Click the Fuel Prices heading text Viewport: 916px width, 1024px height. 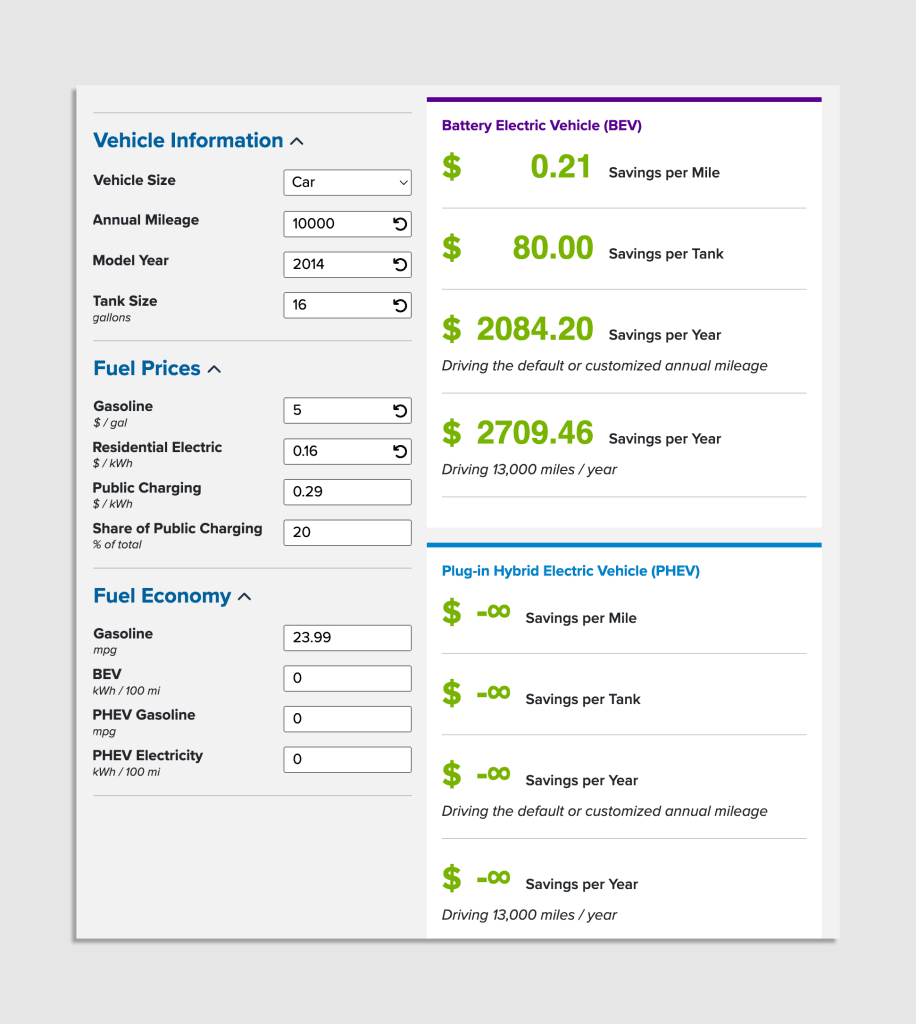pyautogui.click(x=146, y=368)
